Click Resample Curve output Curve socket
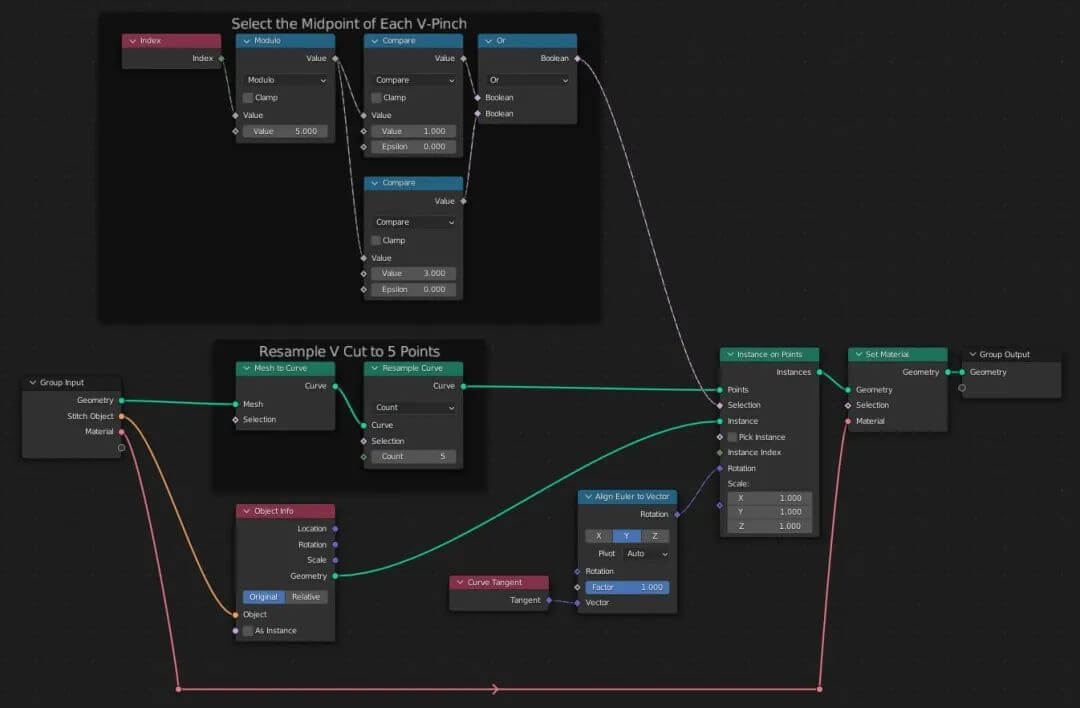Image resolution: width=1080 pixels, height=708 pixels. point(464,386)
